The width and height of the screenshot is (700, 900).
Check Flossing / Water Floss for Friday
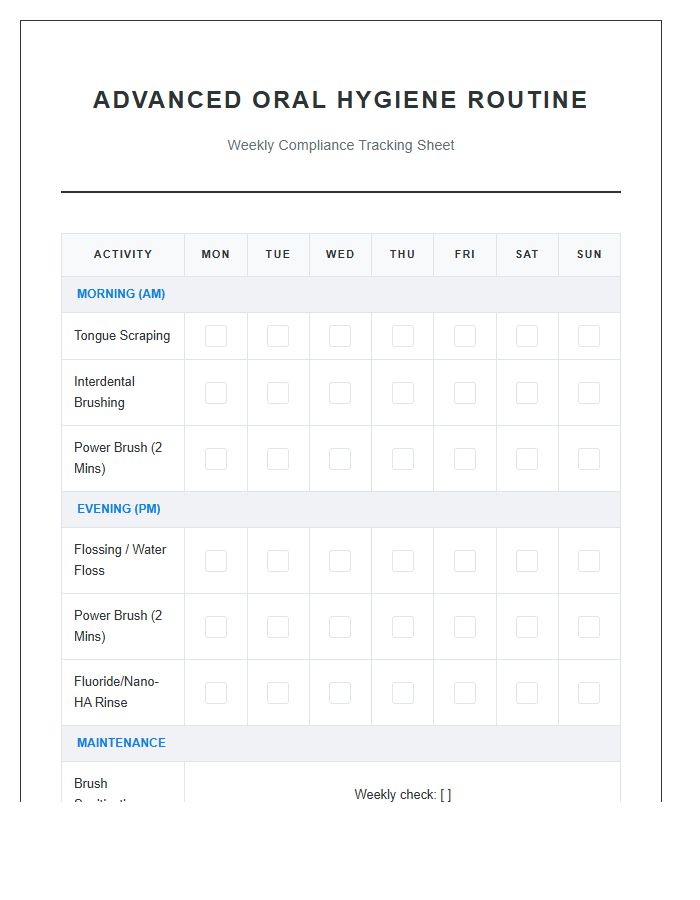[465, 561]
